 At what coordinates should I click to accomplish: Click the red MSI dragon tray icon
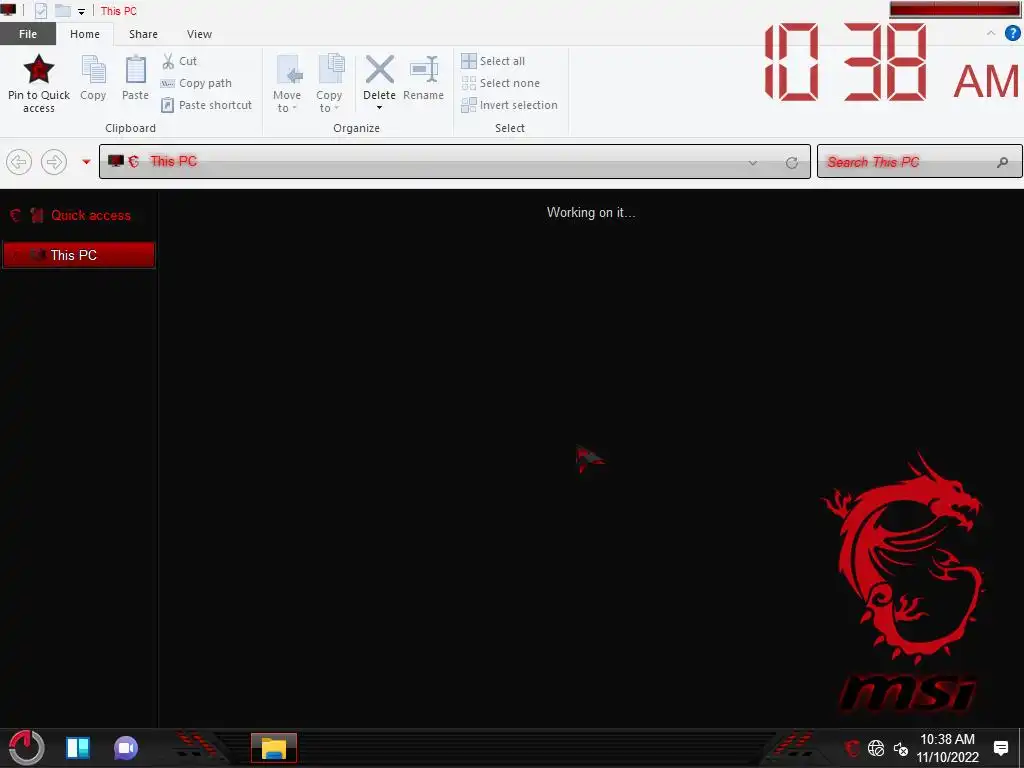851,748
